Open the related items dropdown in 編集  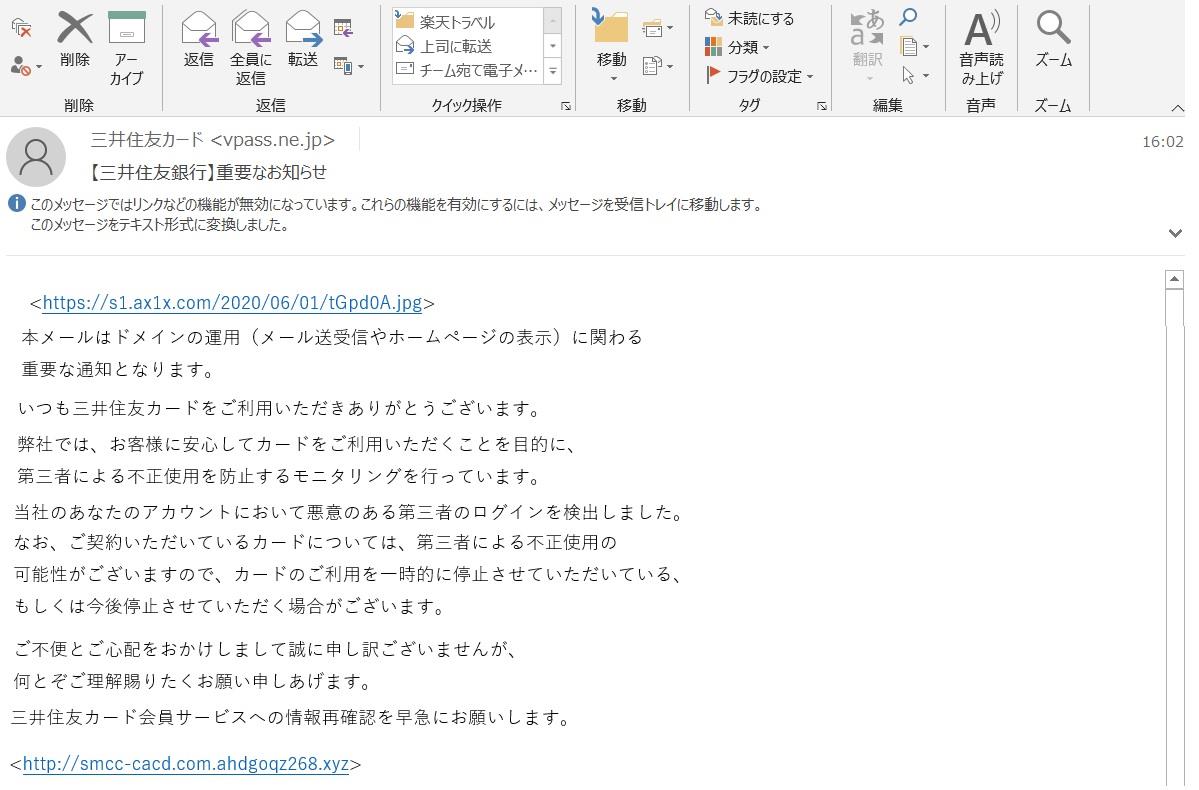click(x=915, y=47)
